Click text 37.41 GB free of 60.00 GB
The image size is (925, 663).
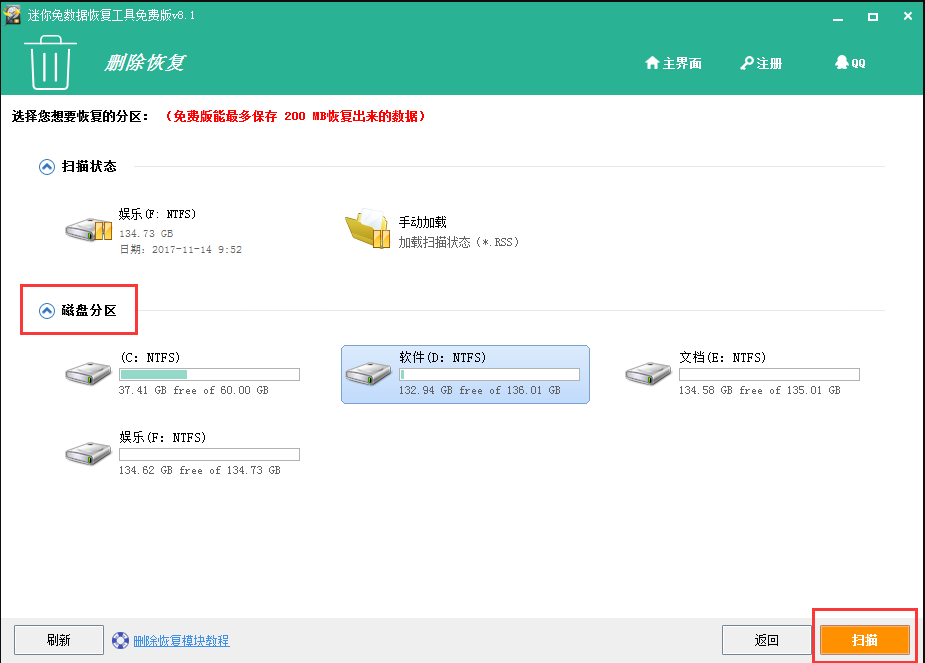[193, 390]
